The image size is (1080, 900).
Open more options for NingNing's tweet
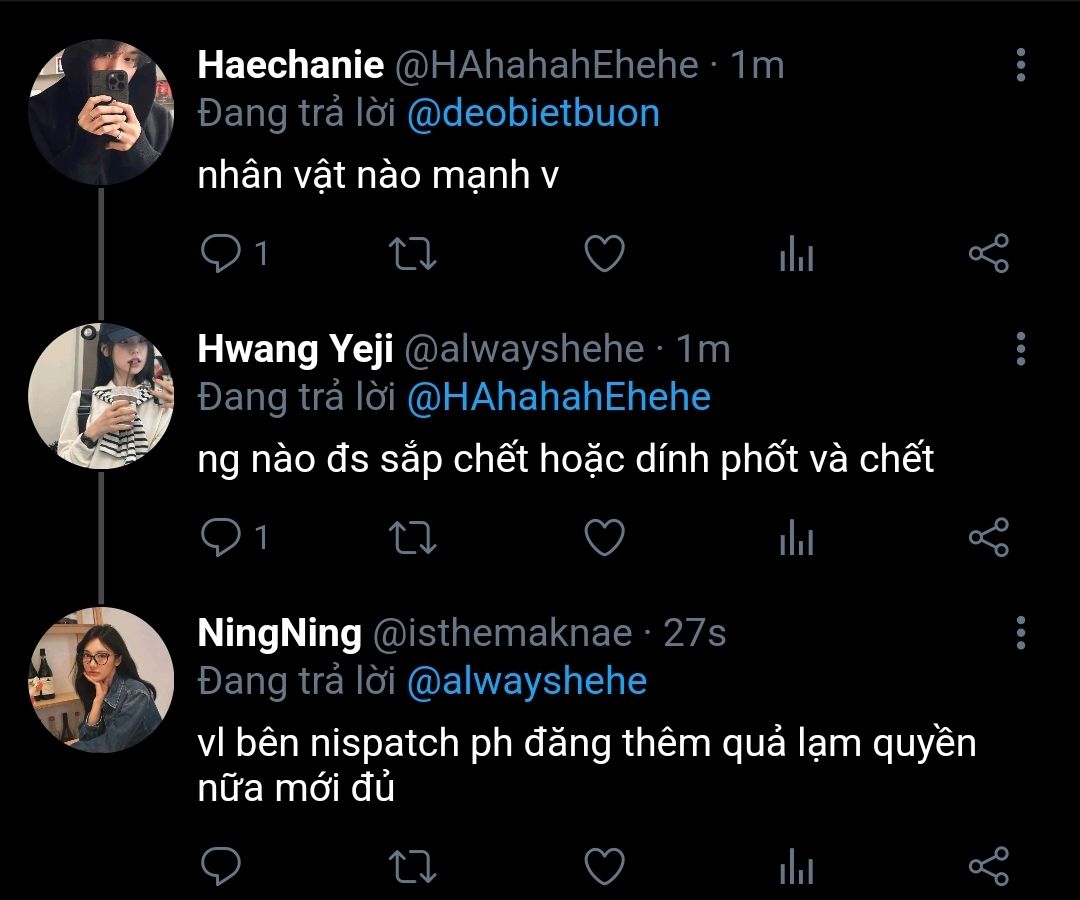coord(1020,633)
